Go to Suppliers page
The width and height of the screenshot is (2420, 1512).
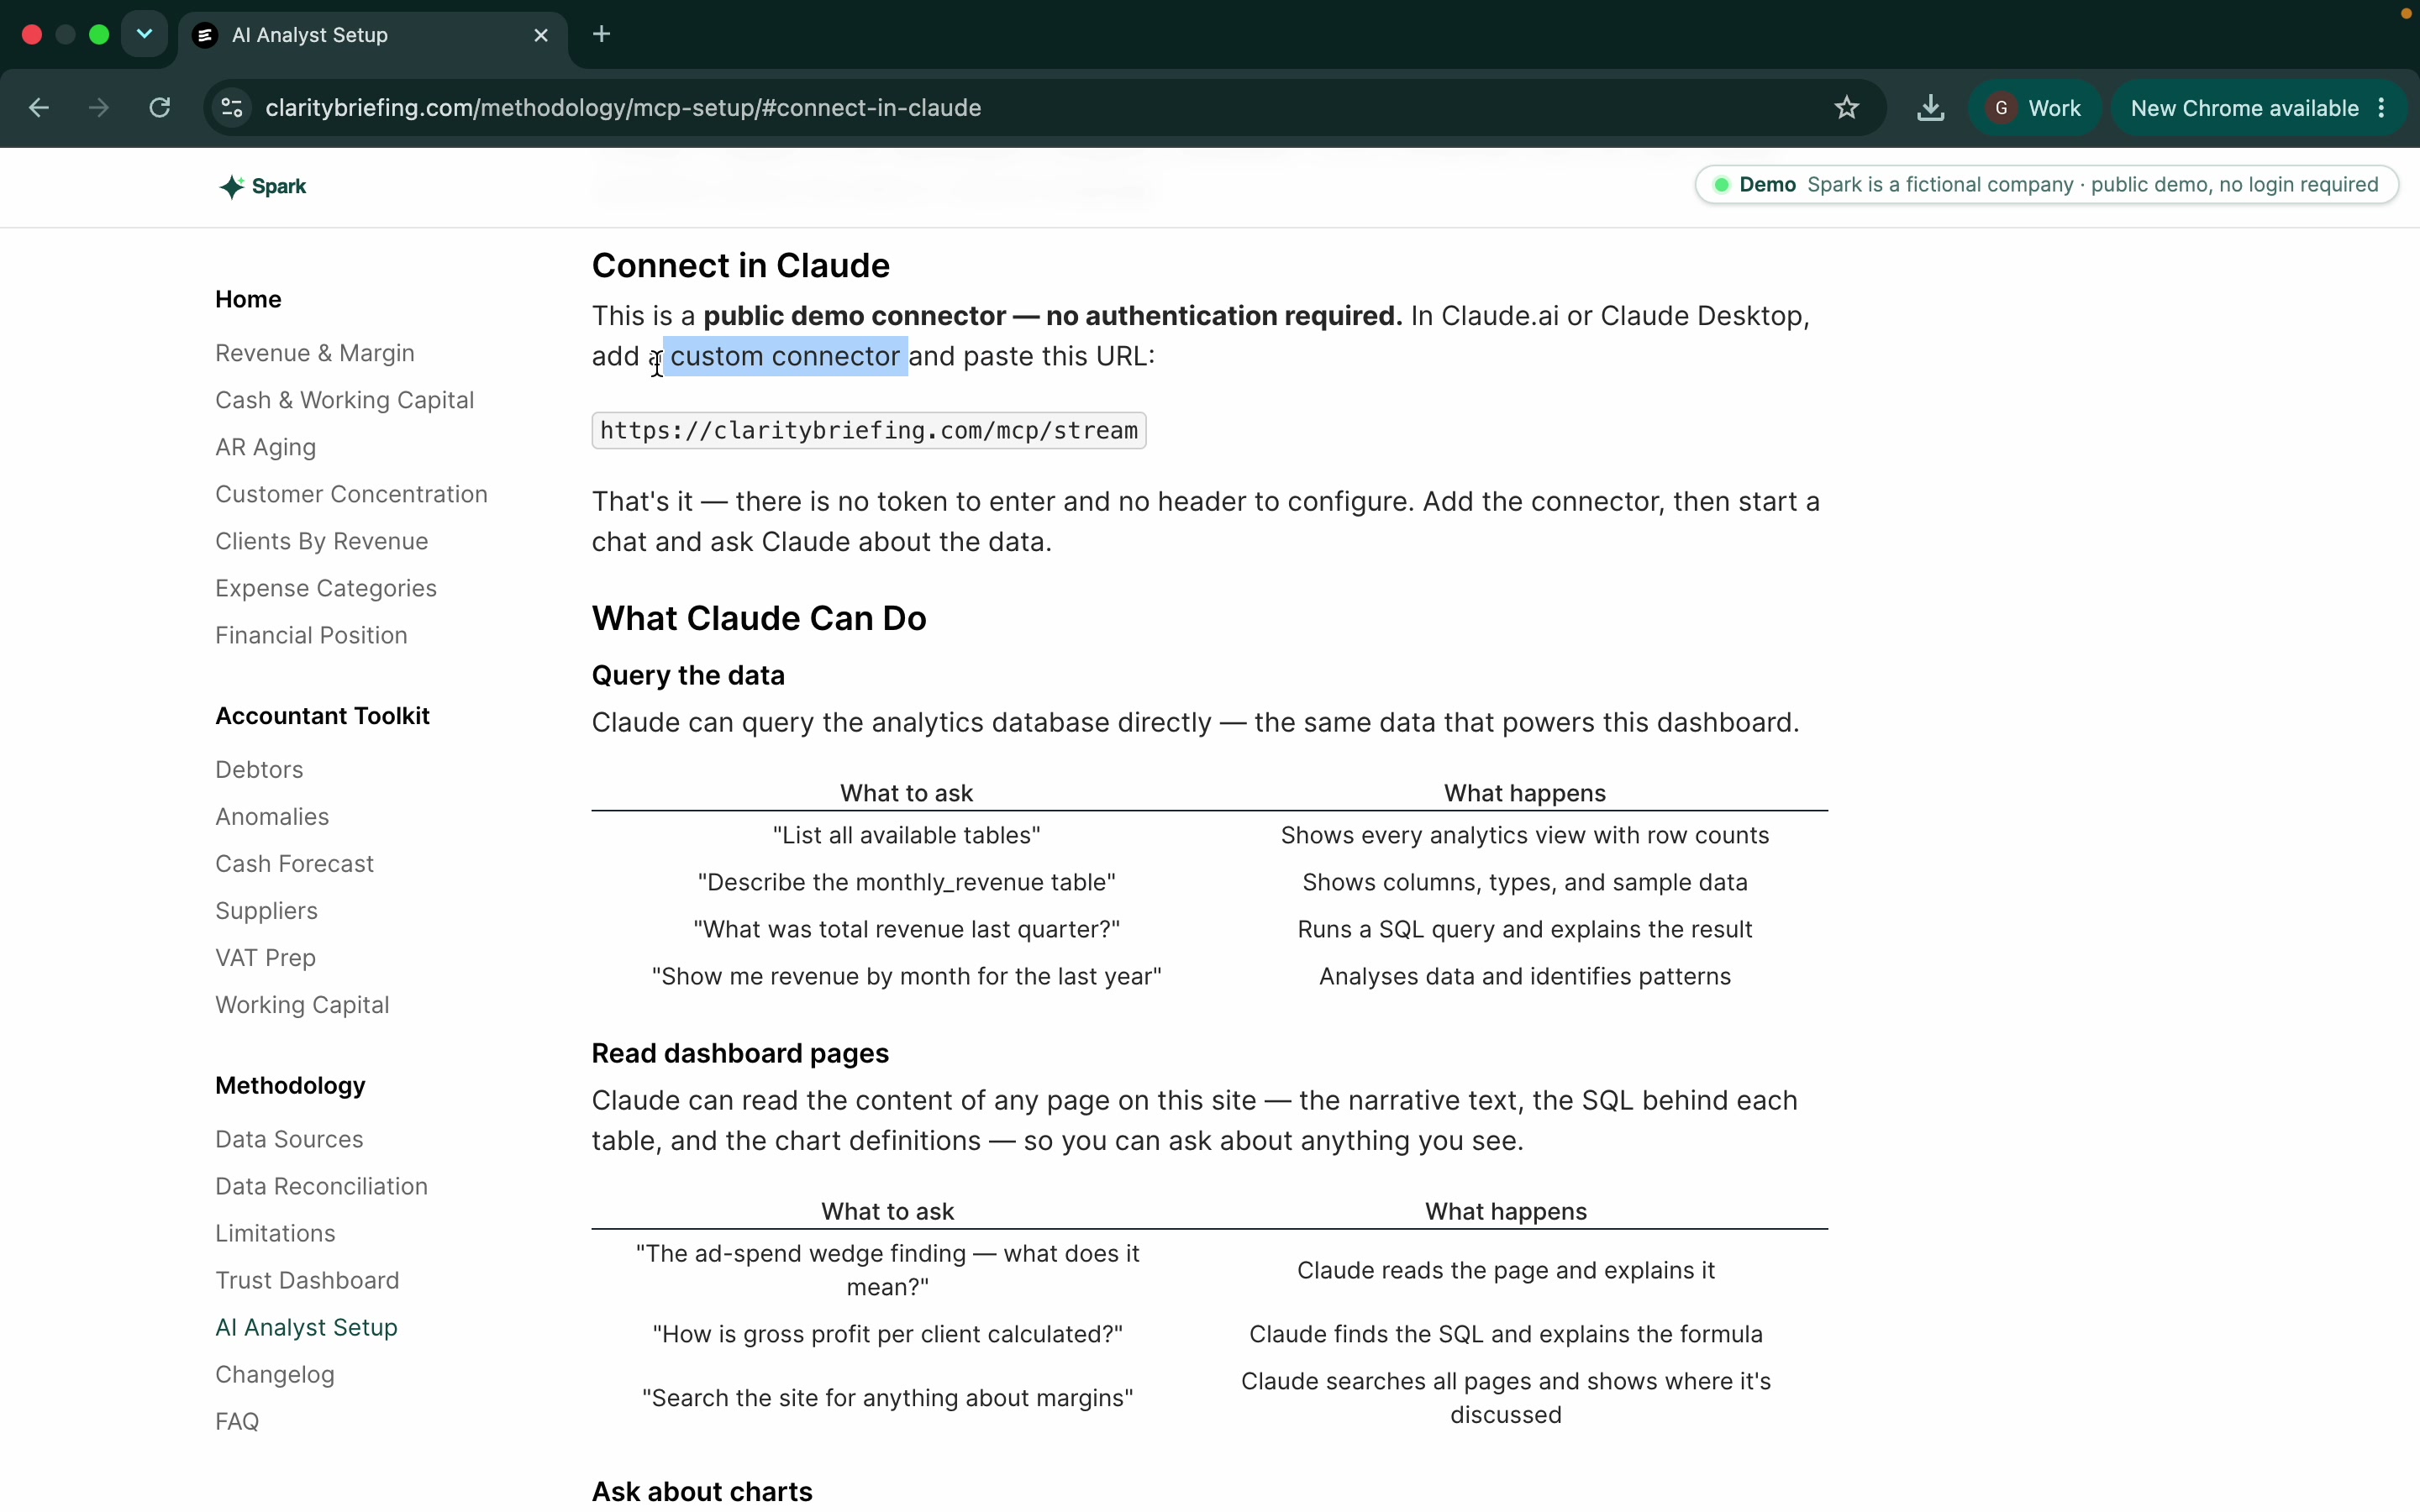(x=267, y=911)
